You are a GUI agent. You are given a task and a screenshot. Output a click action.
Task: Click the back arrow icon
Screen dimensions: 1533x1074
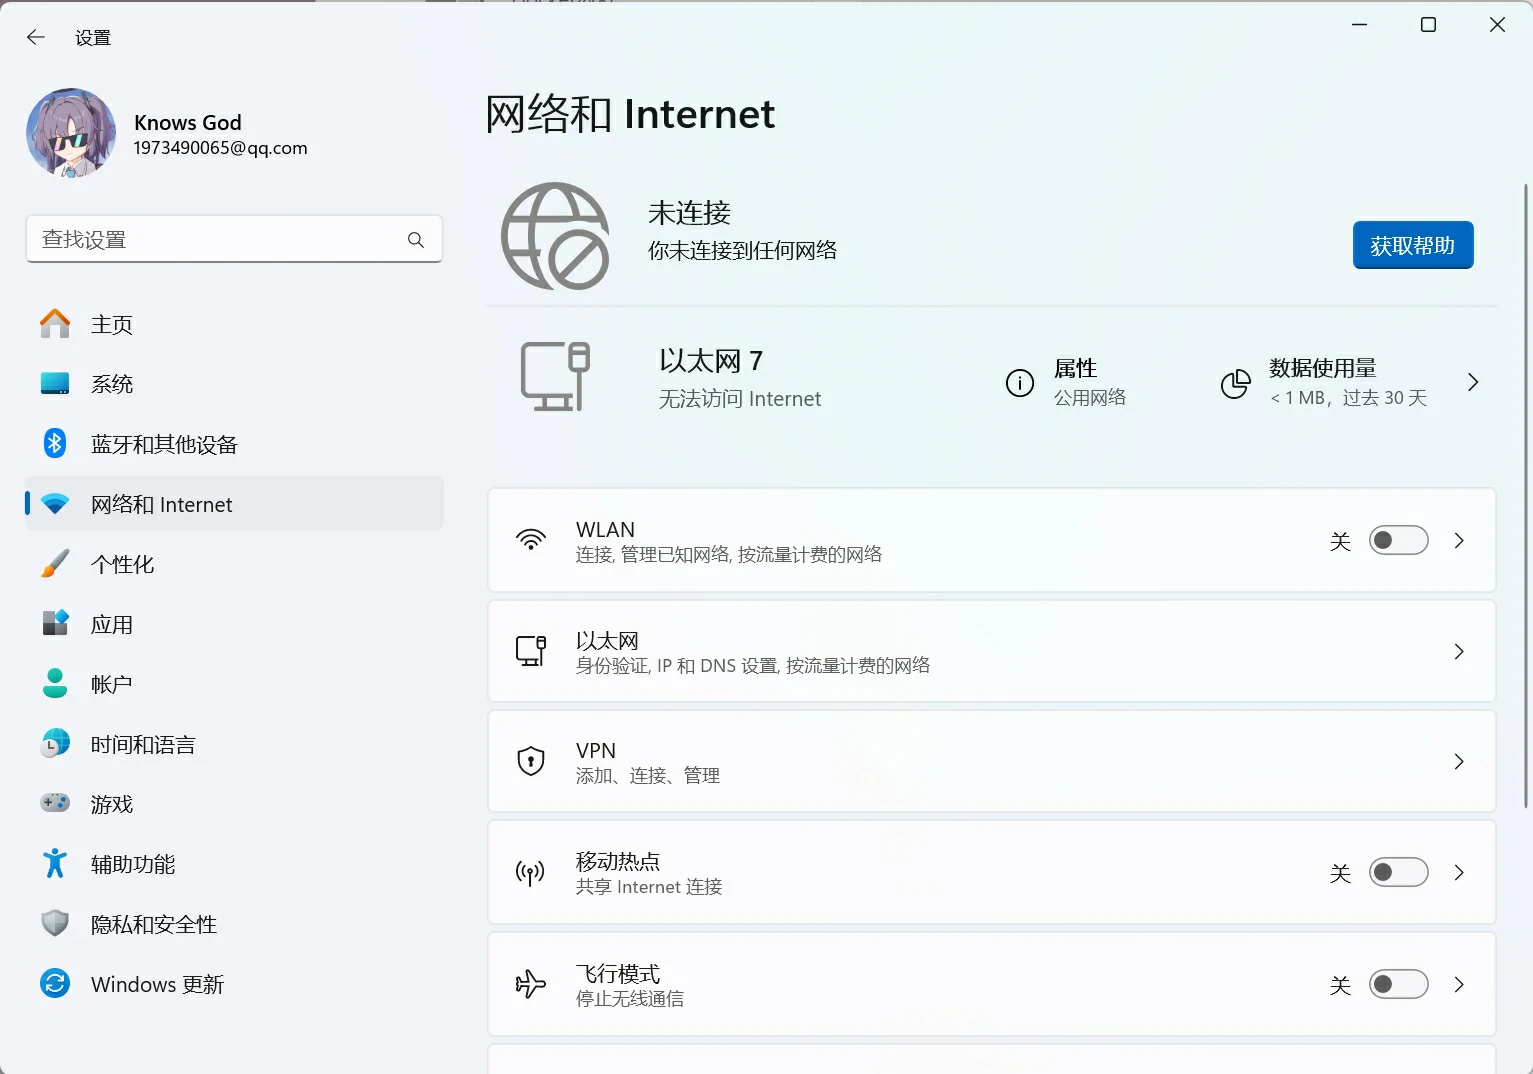coord(36,37)
